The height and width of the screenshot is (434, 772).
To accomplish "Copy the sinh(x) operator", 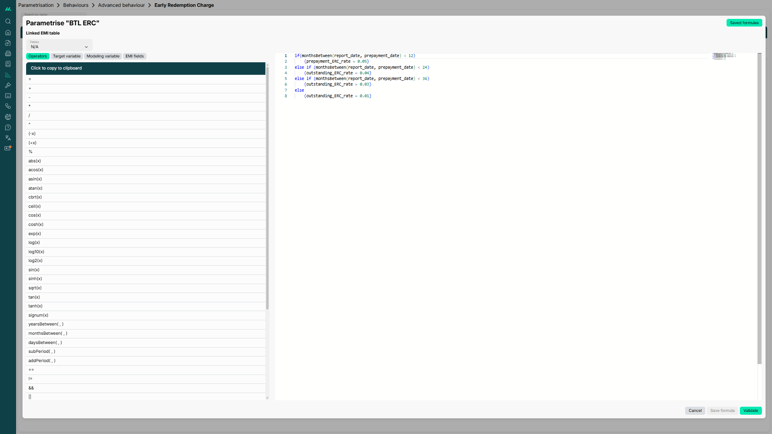I will click(x=146, y=279).
